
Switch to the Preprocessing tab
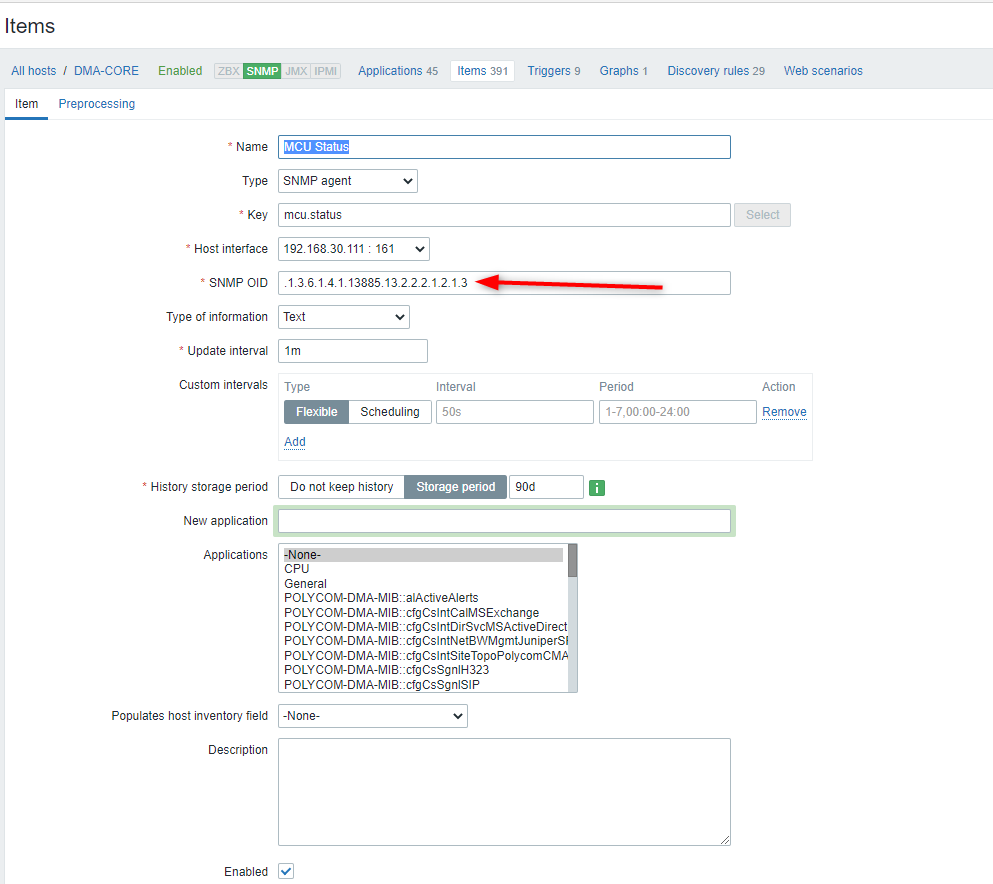(x=97, y=104)
